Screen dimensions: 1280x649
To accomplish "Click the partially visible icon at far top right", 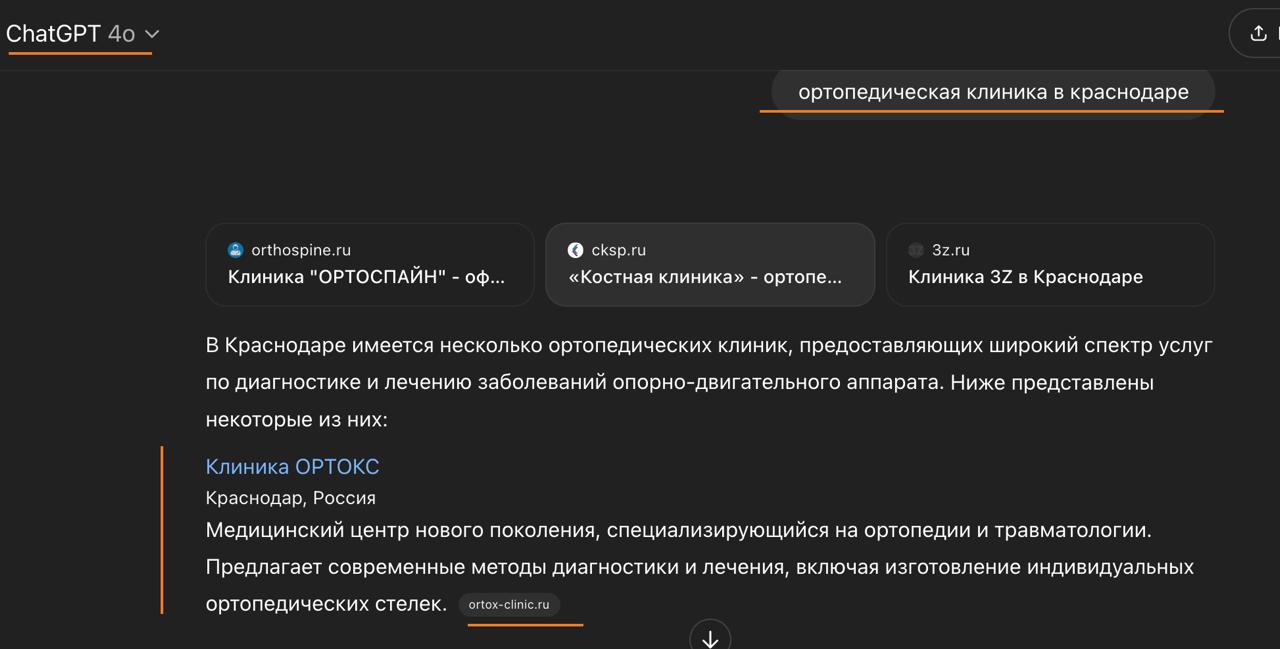I will tap(1276, 32).
